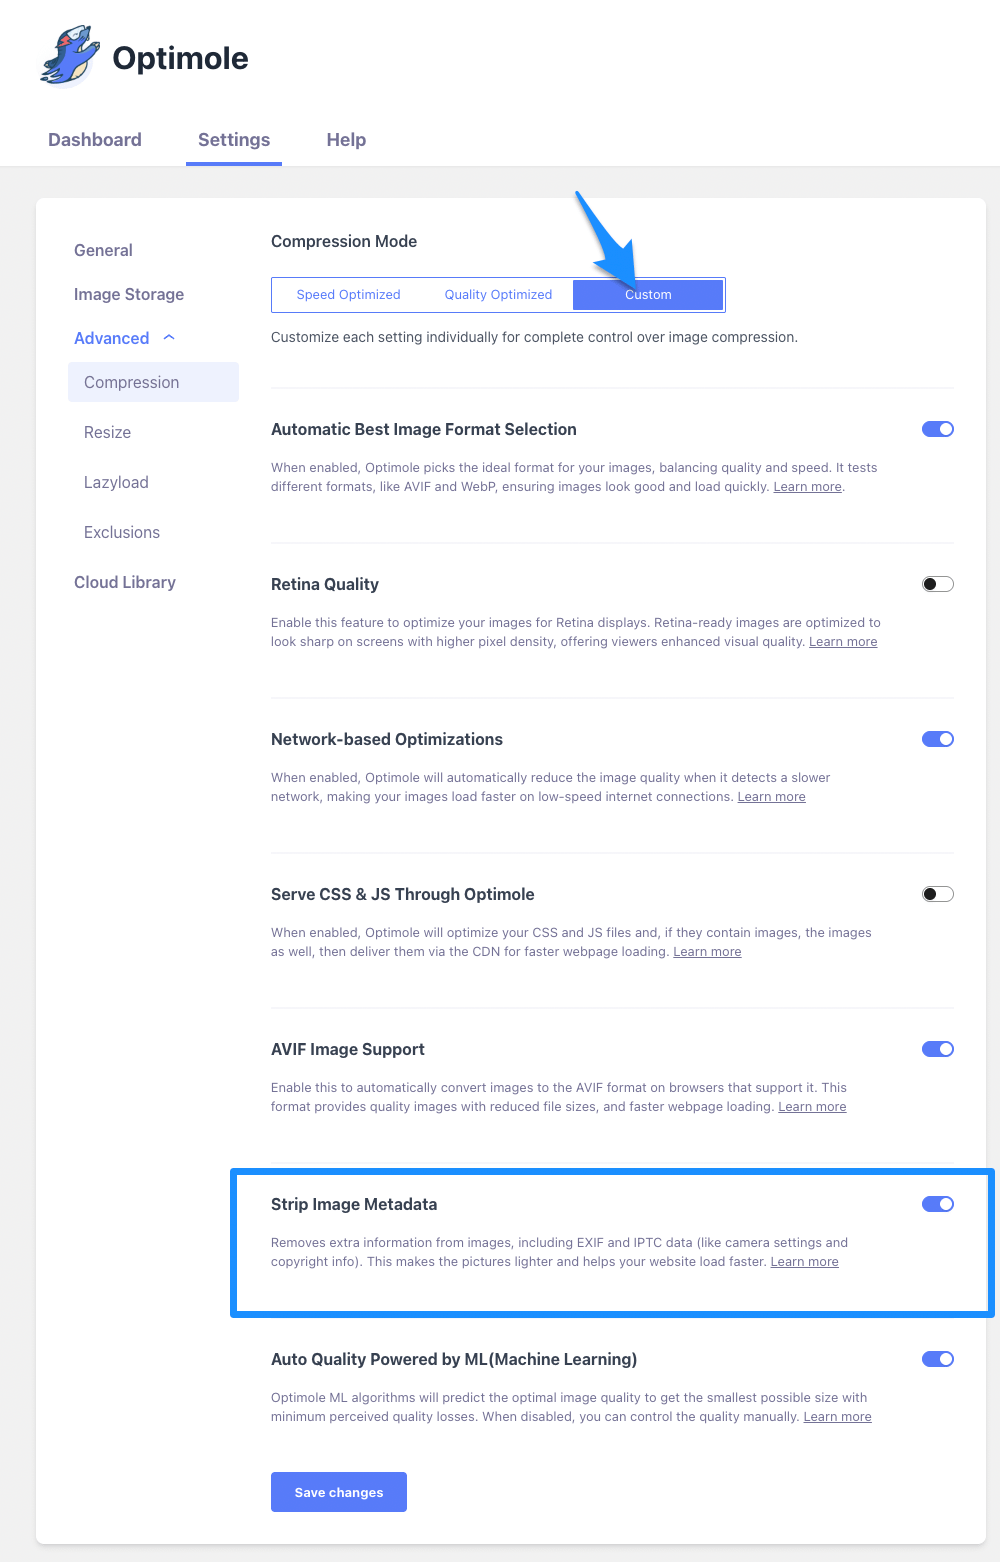Choose Quality Optimized compression mode
Screen dimensions: 1000x1562
click(x=498, y=295)
